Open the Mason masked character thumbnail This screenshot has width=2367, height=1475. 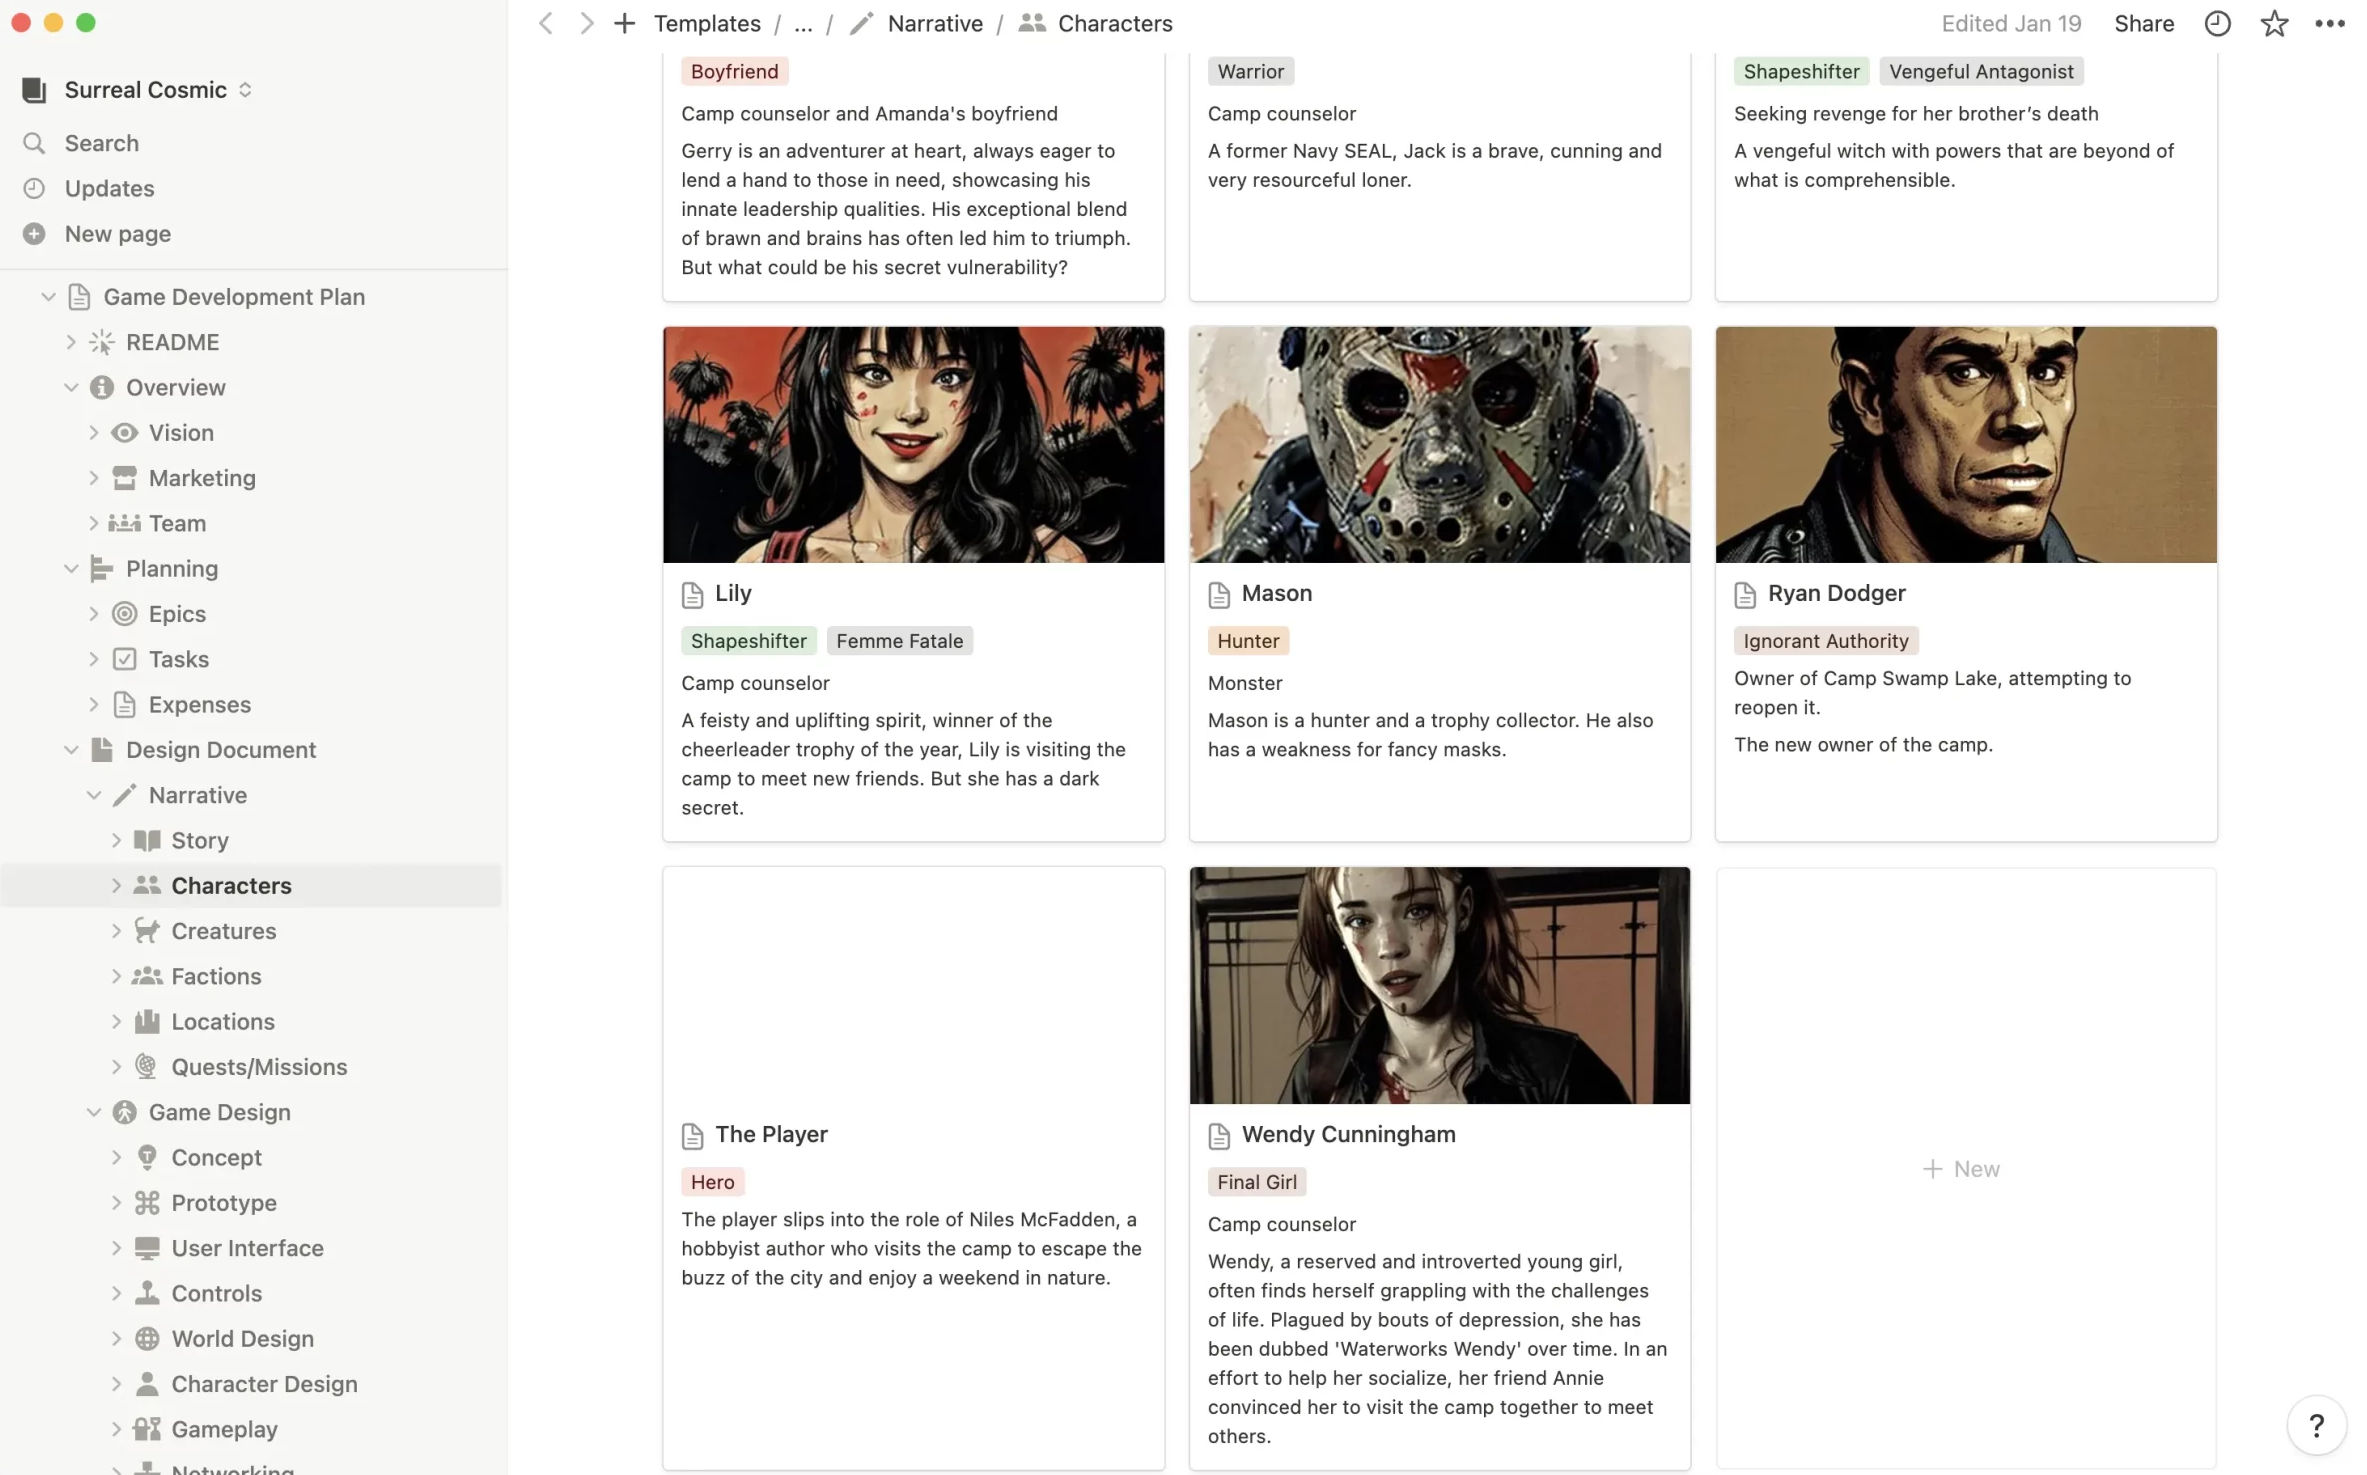[x=1439, y=445]
